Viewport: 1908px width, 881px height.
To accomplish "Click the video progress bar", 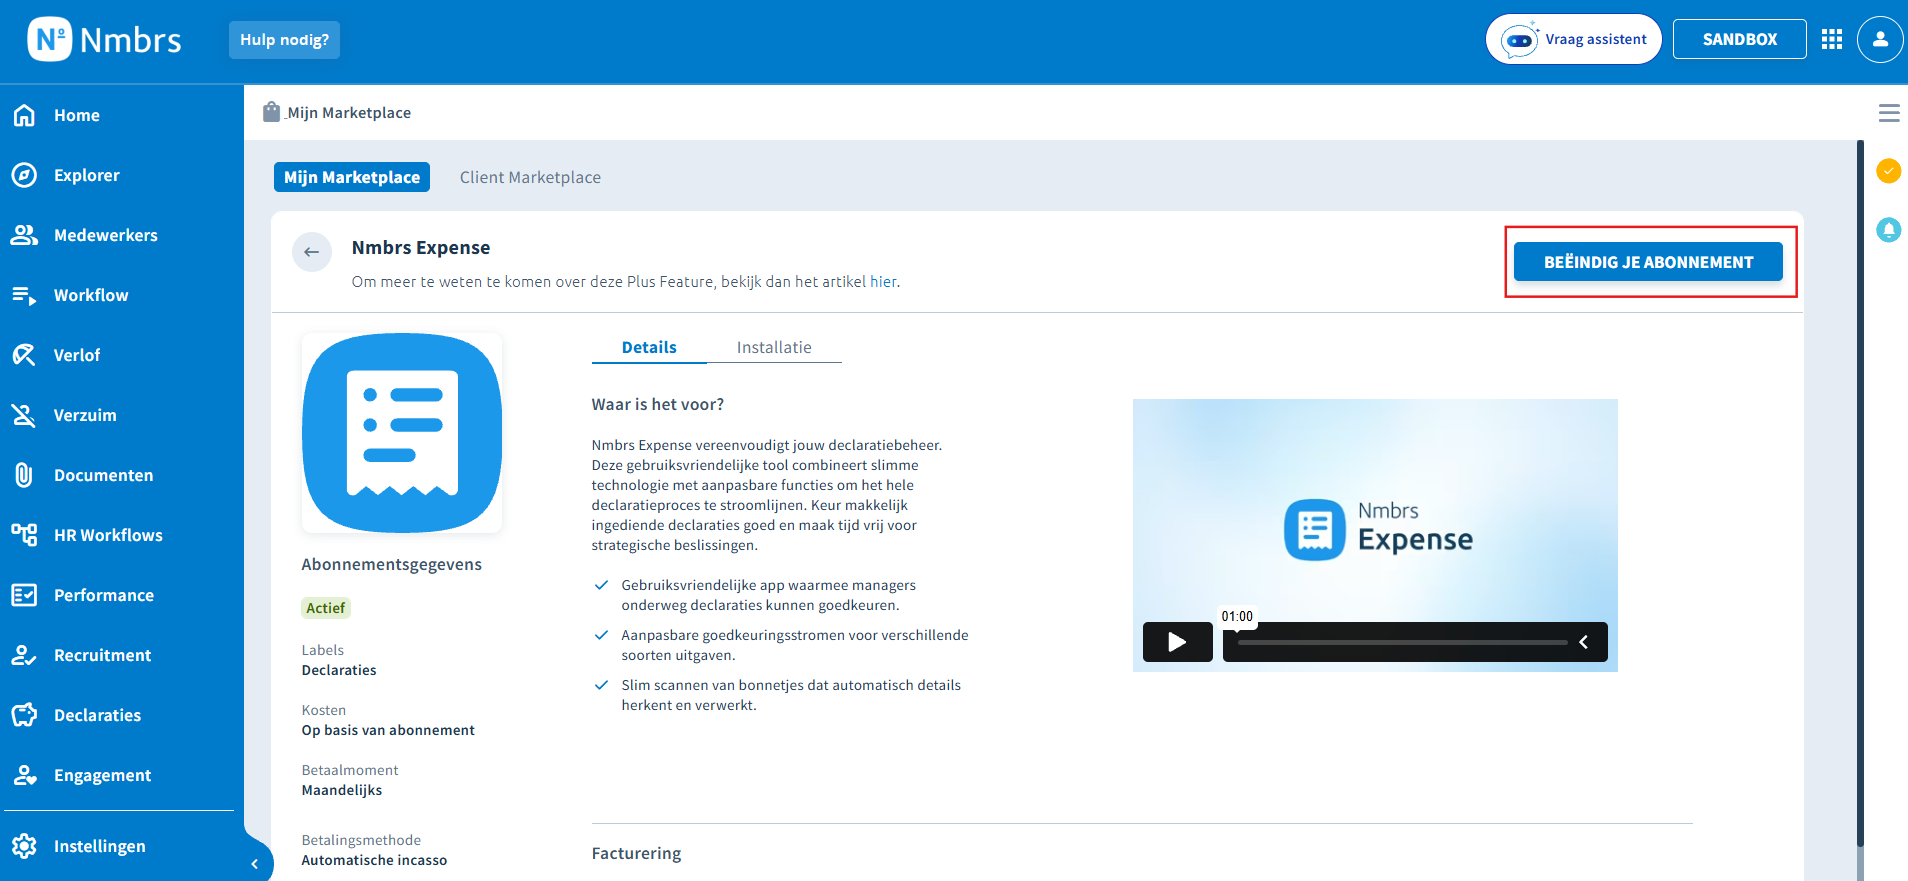I will click(1402, 642).
